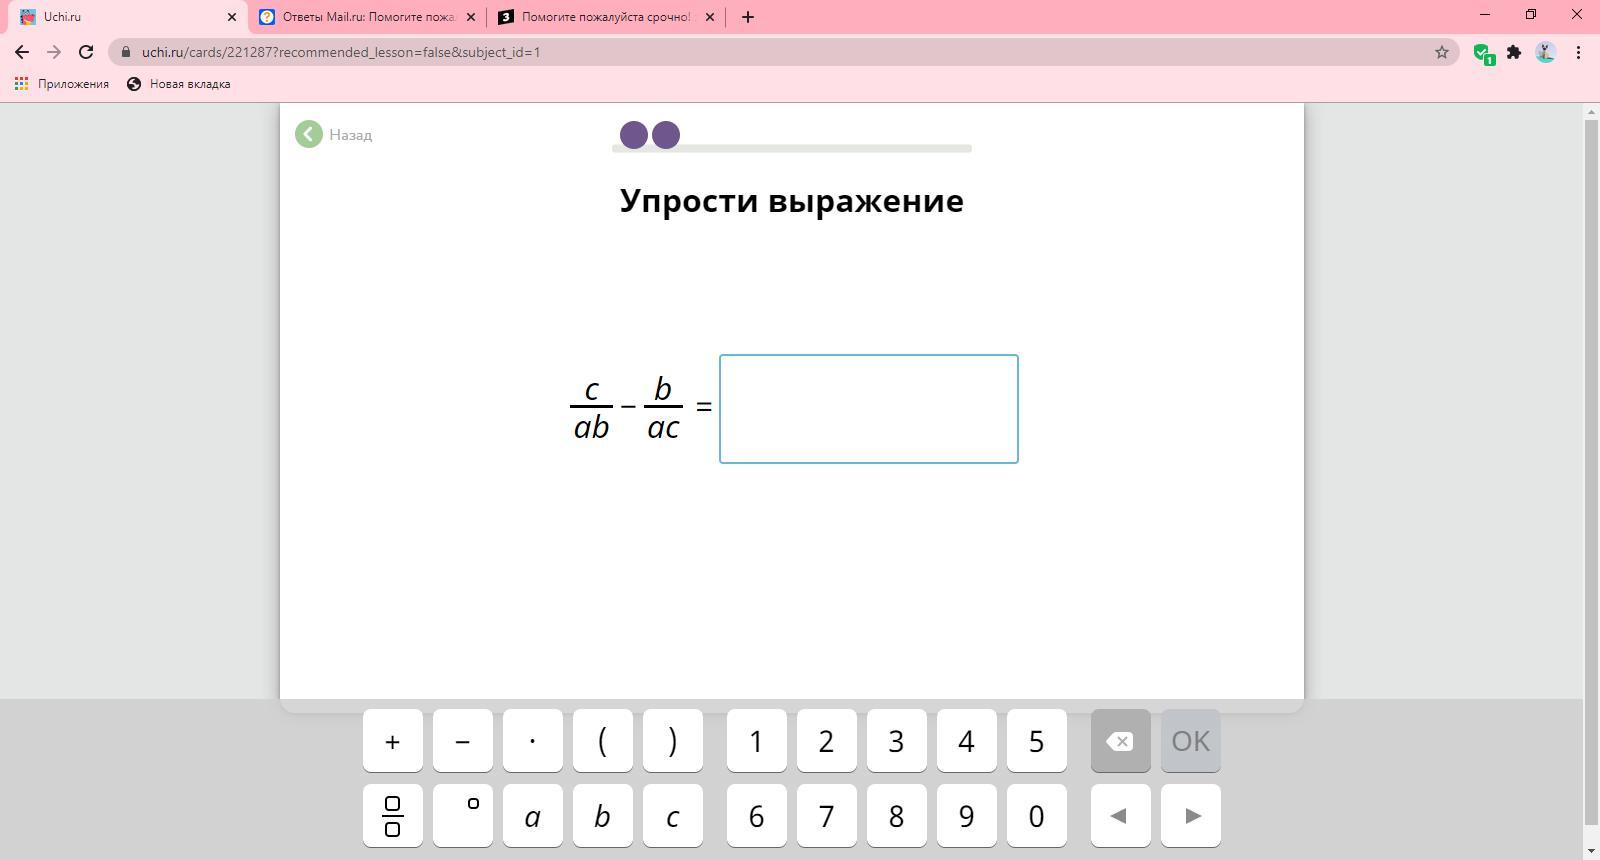Insert the degree/exponent symbol key

tap(463, 816)
